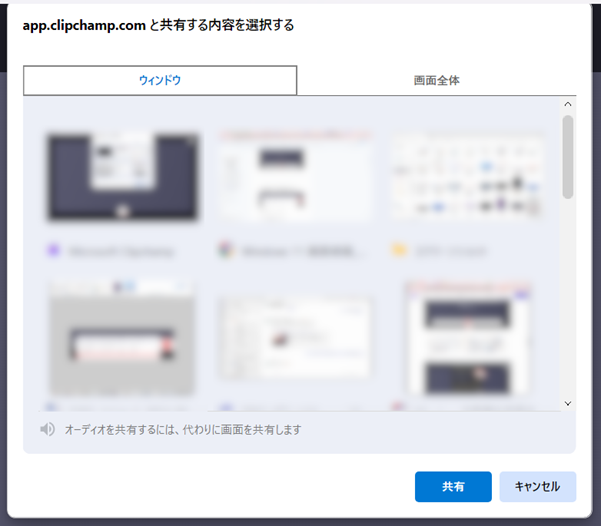Click the yellow folder icon under third thumbnail

pos(399,251)
